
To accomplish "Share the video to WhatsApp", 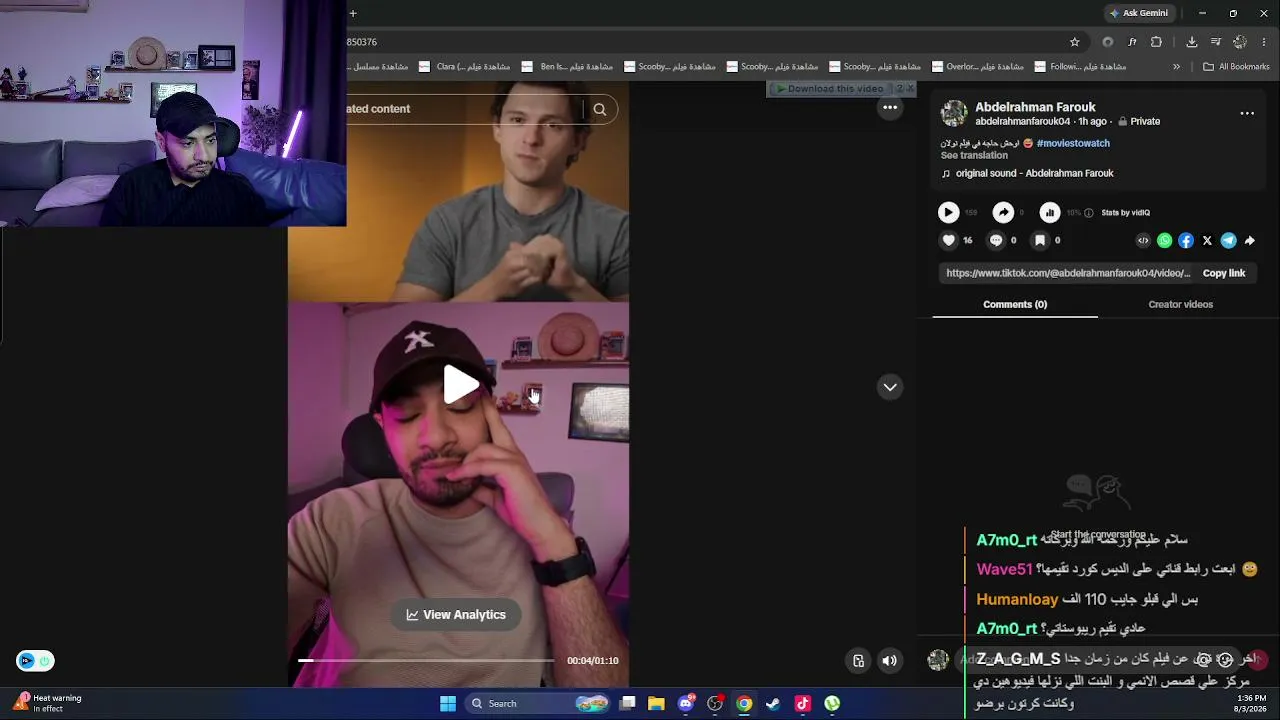I will [x=1164, y=240].
